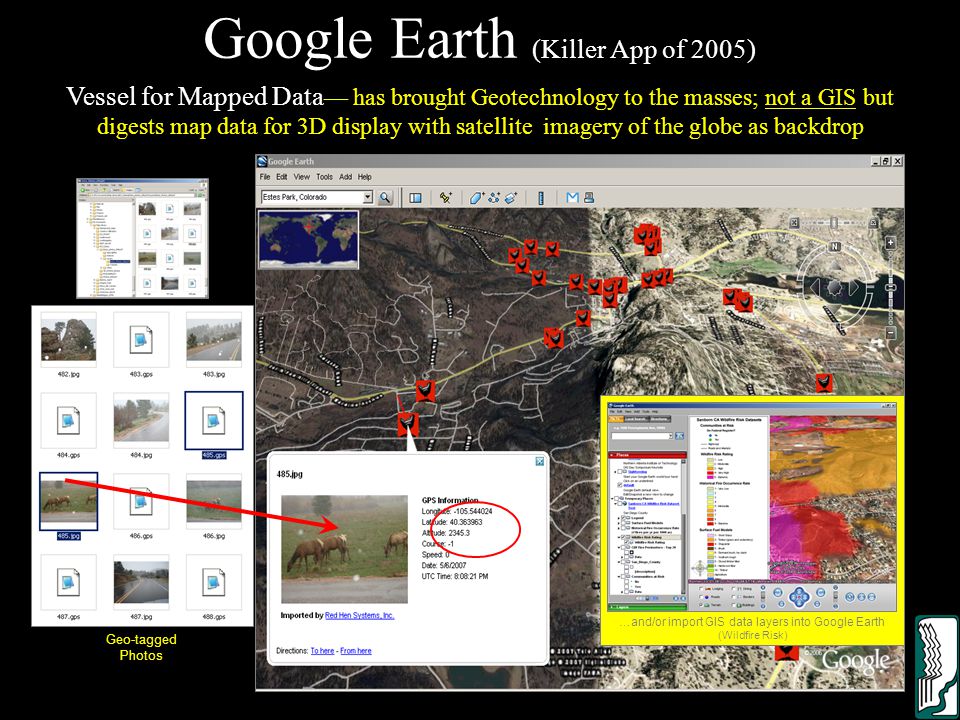Viewport: 960px width, 720px height.
Task: Open the Help menu
Action: click(x=365, y=177)
